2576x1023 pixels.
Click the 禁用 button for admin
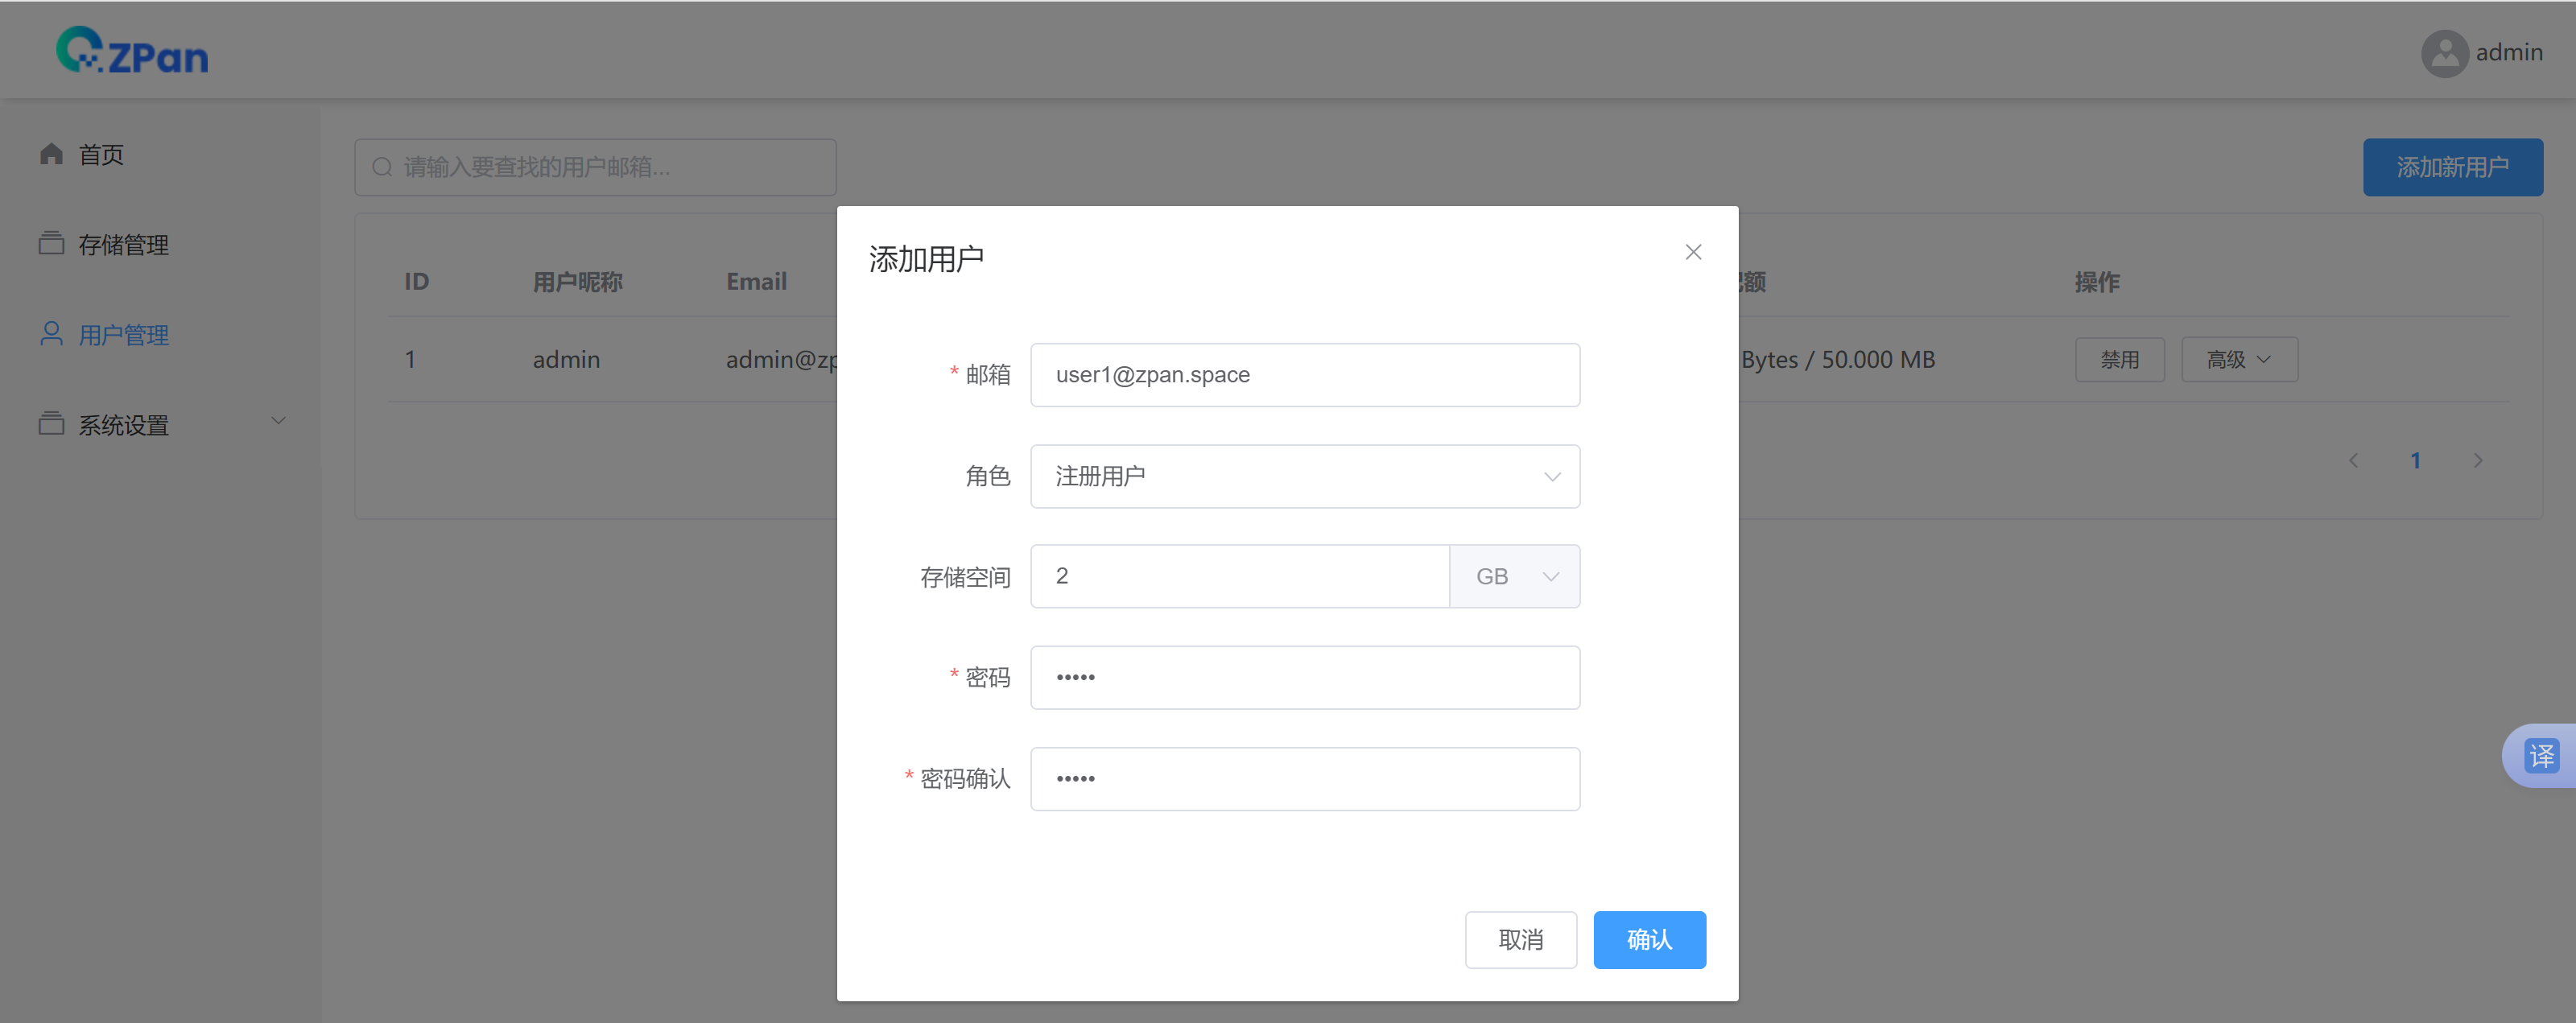pos(2119,359)
